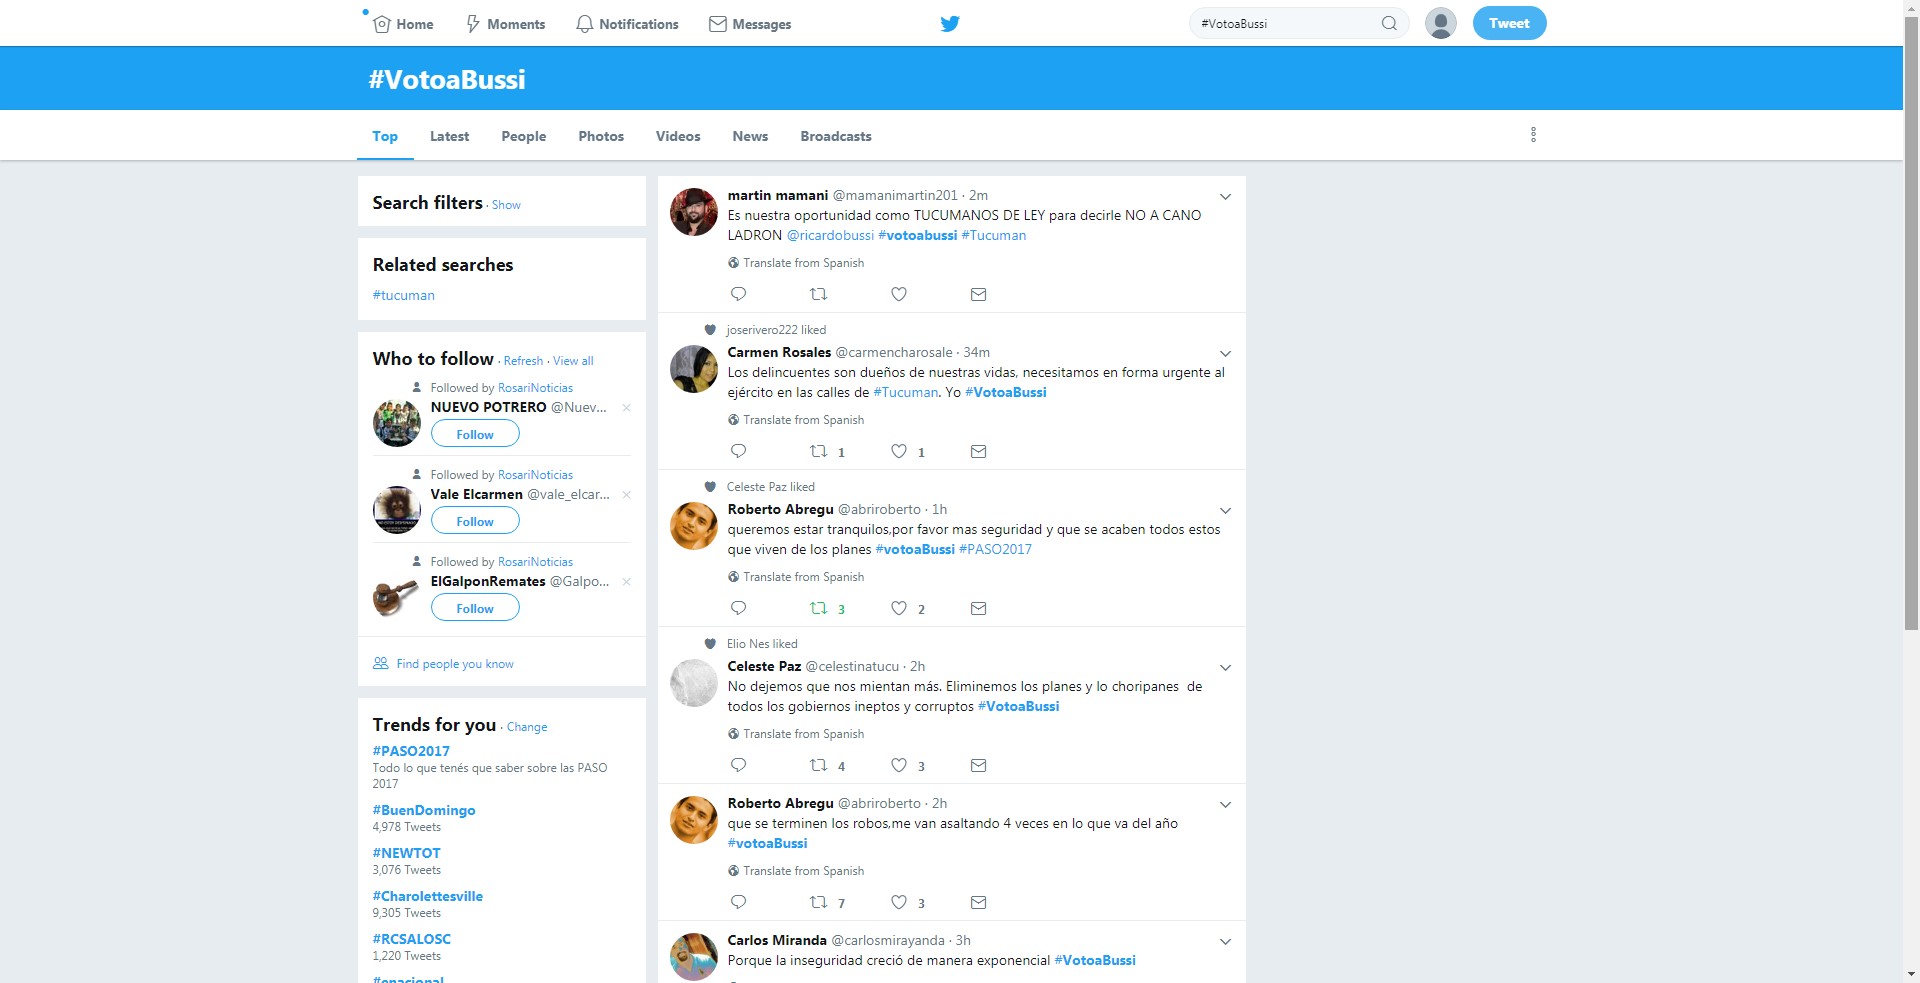
Task: Expand options for Carmen Rosales's tweet
Action: [x=1225, y=354]
